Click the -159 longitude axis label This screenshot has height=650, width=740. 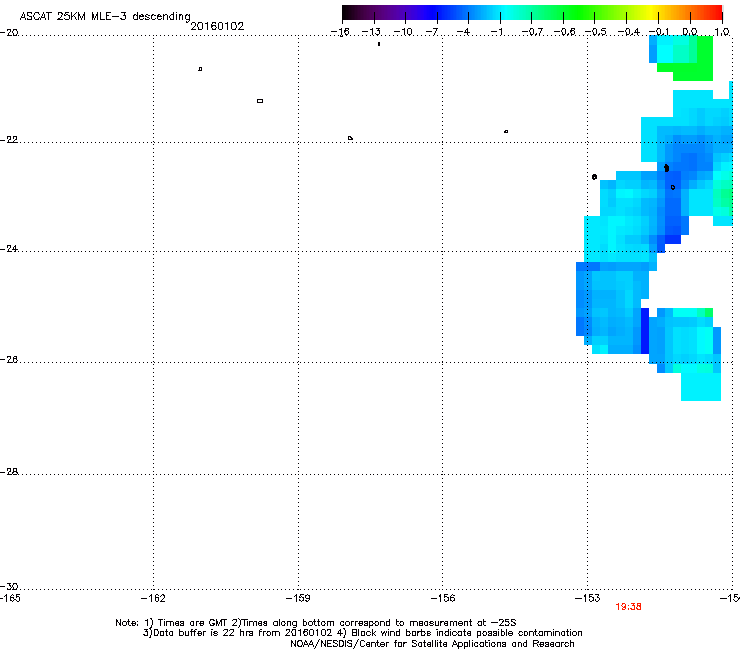(298, 599)
